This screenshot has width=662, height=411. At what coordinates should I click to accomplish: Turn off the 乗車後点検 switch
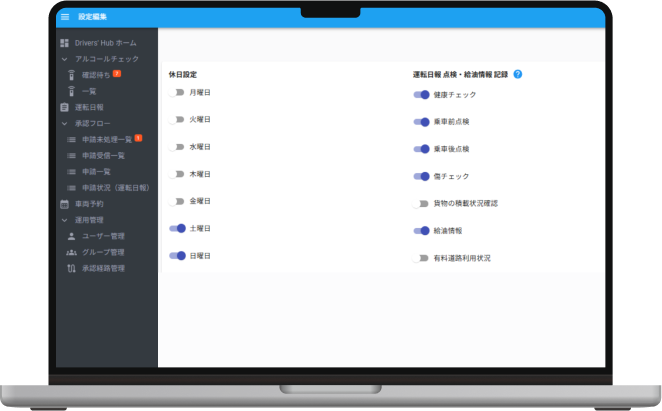421,149
